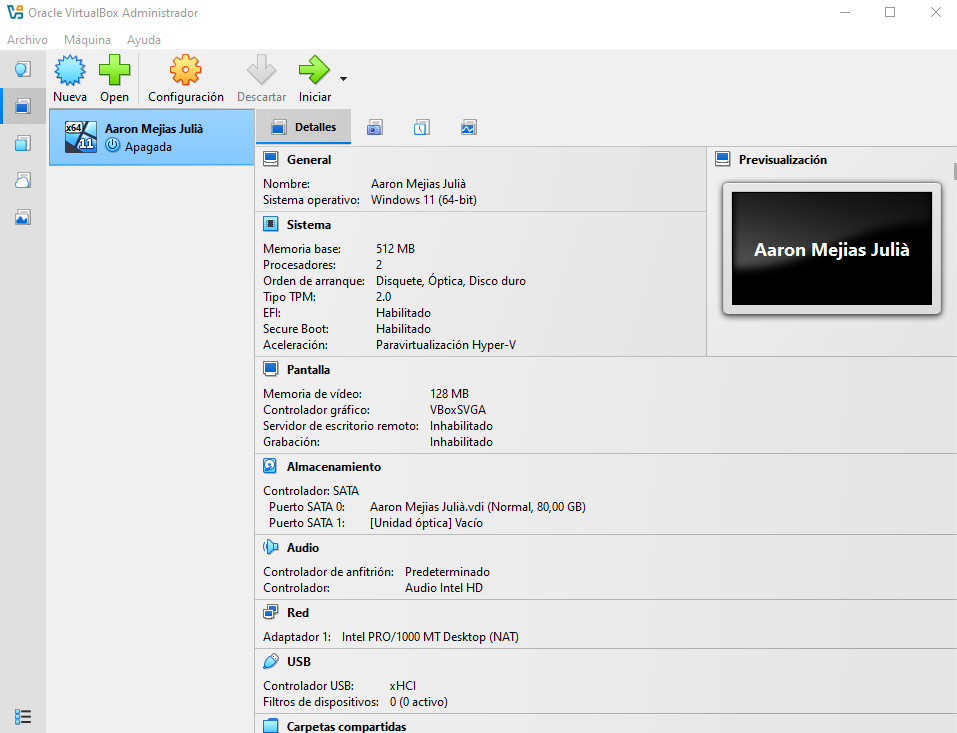Click the Previsualización preview thumbnail
Image resolution: width=957 pixels, height=733 pixels.
click(831, 249)
